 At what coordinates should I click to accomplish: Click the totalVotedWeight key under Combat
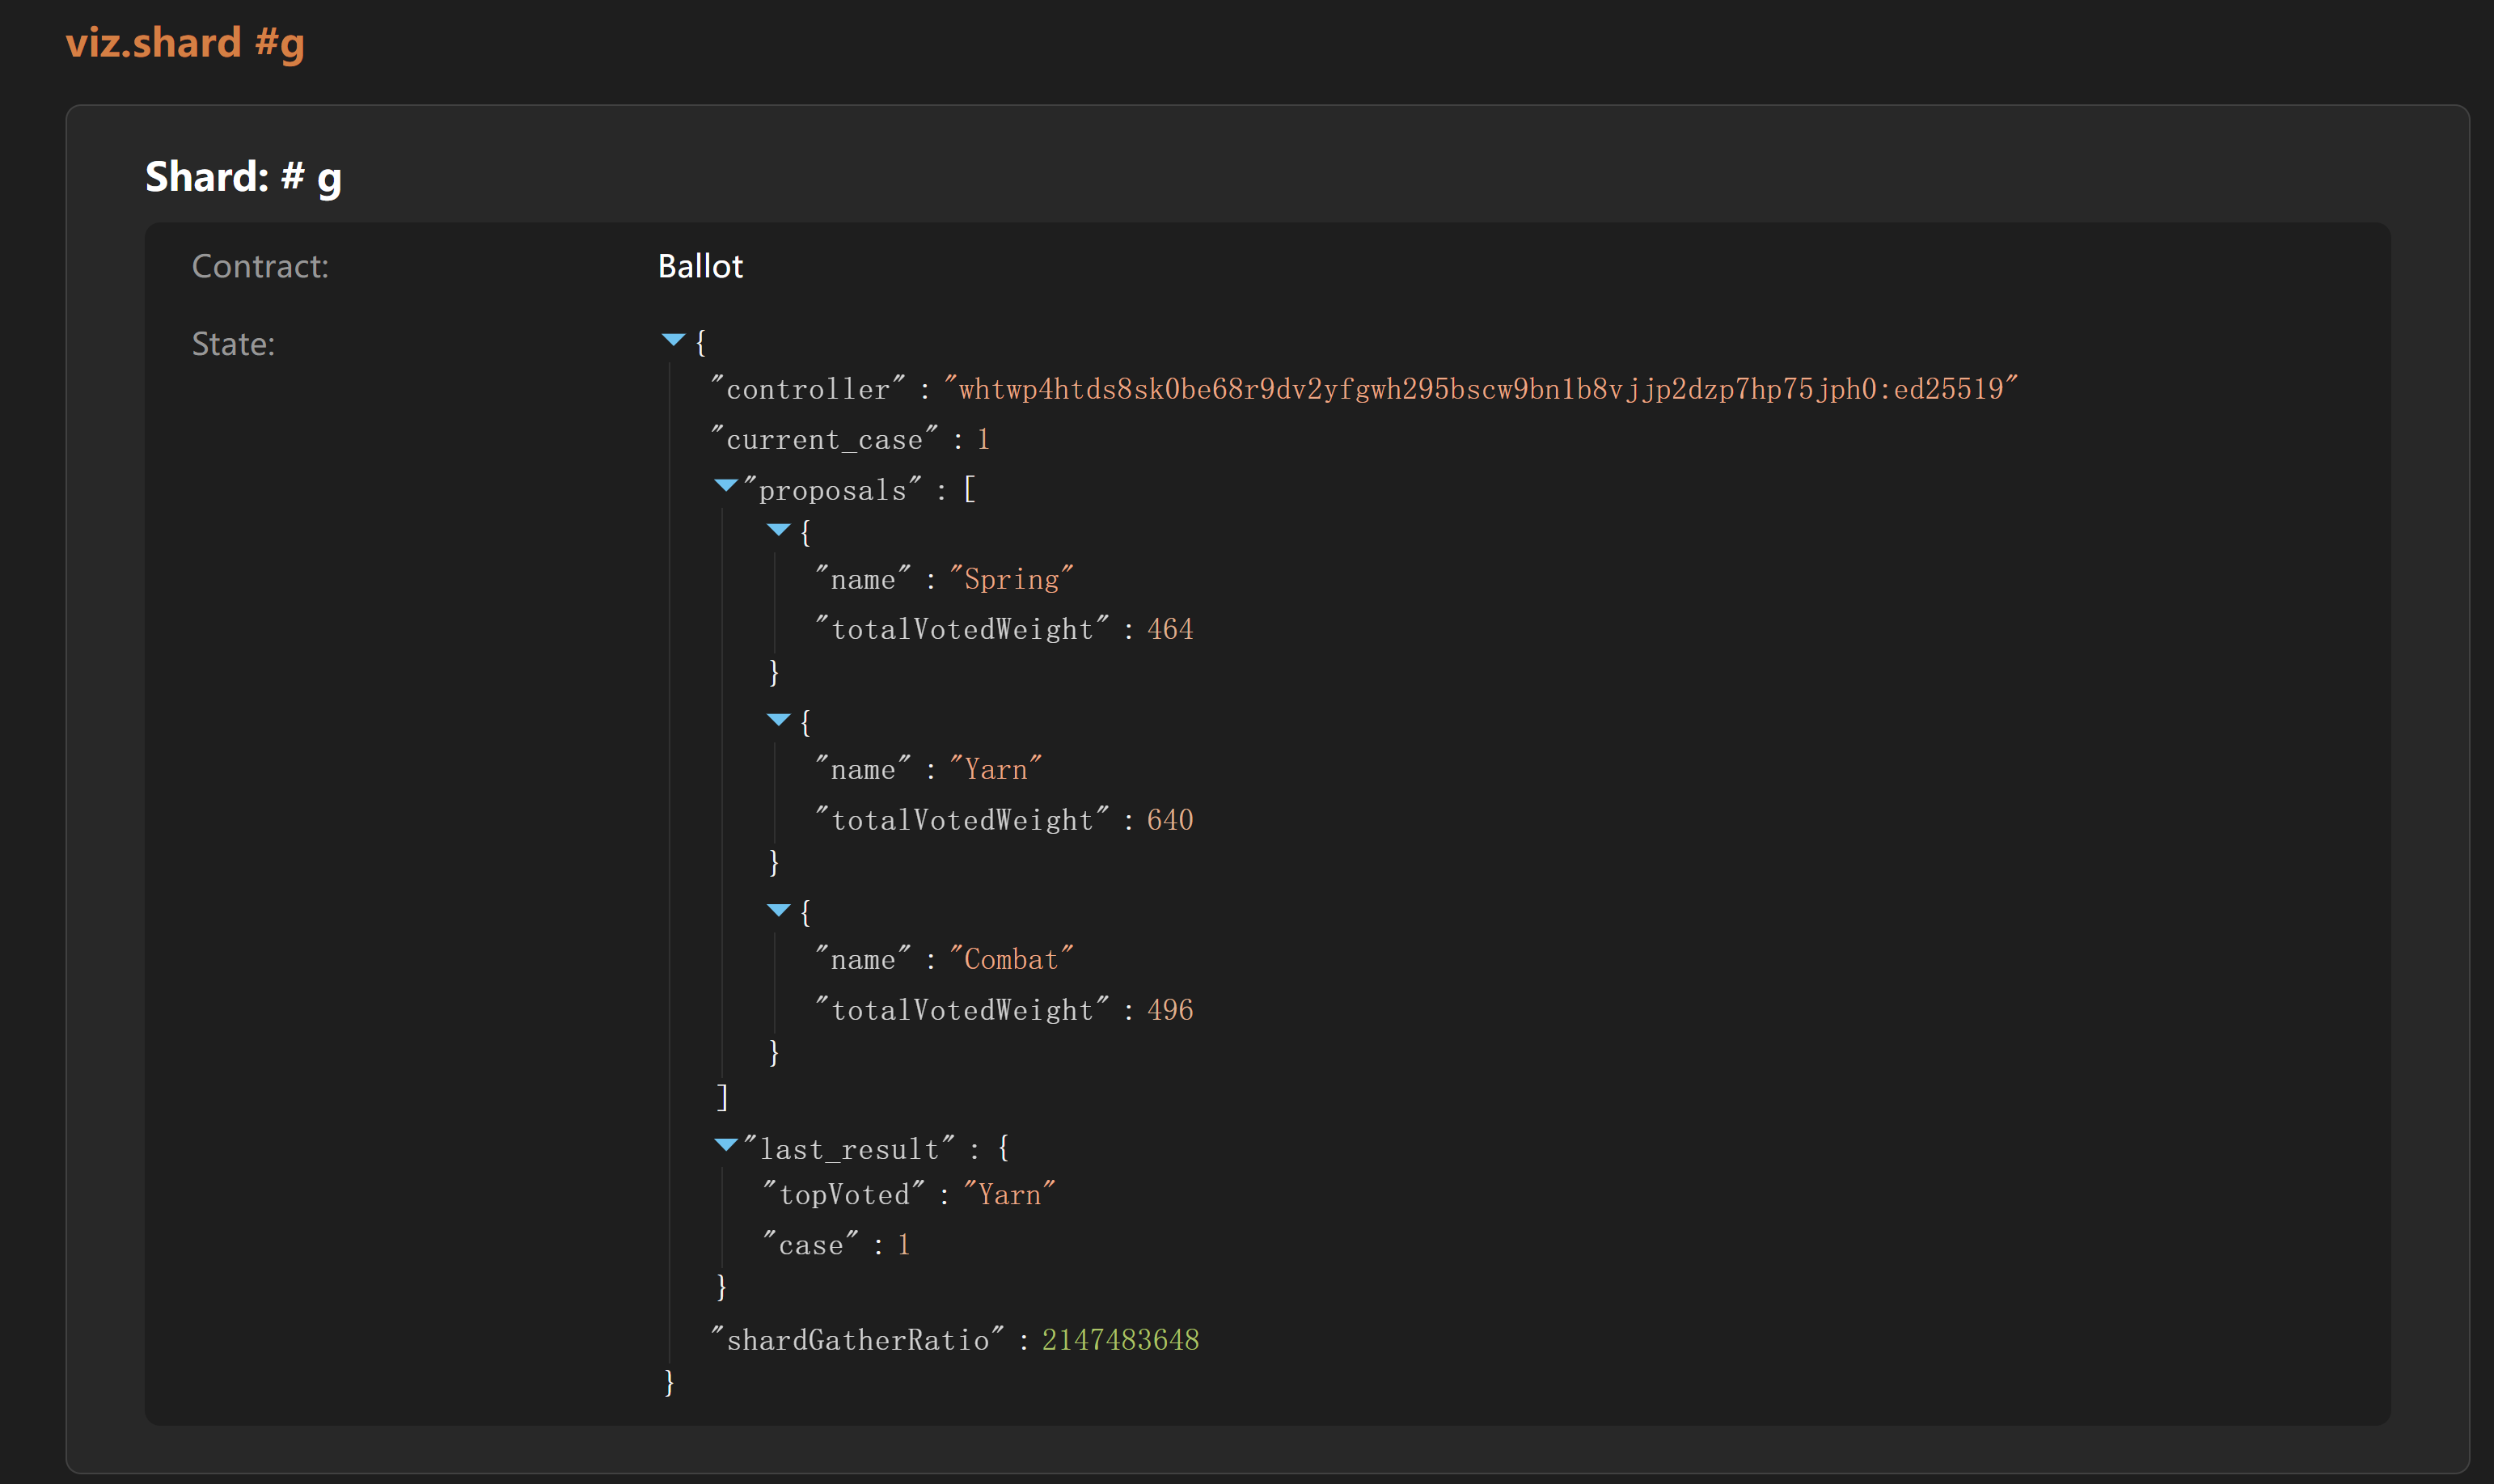[962, 1010]
